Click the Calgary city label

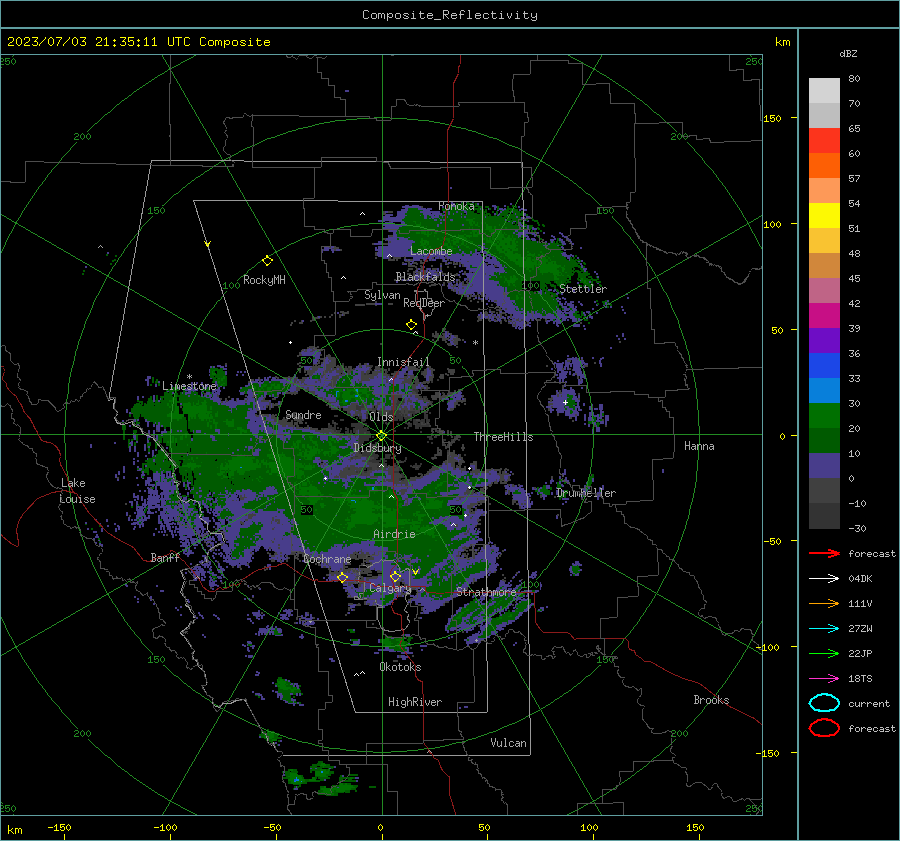click(390, 588)
